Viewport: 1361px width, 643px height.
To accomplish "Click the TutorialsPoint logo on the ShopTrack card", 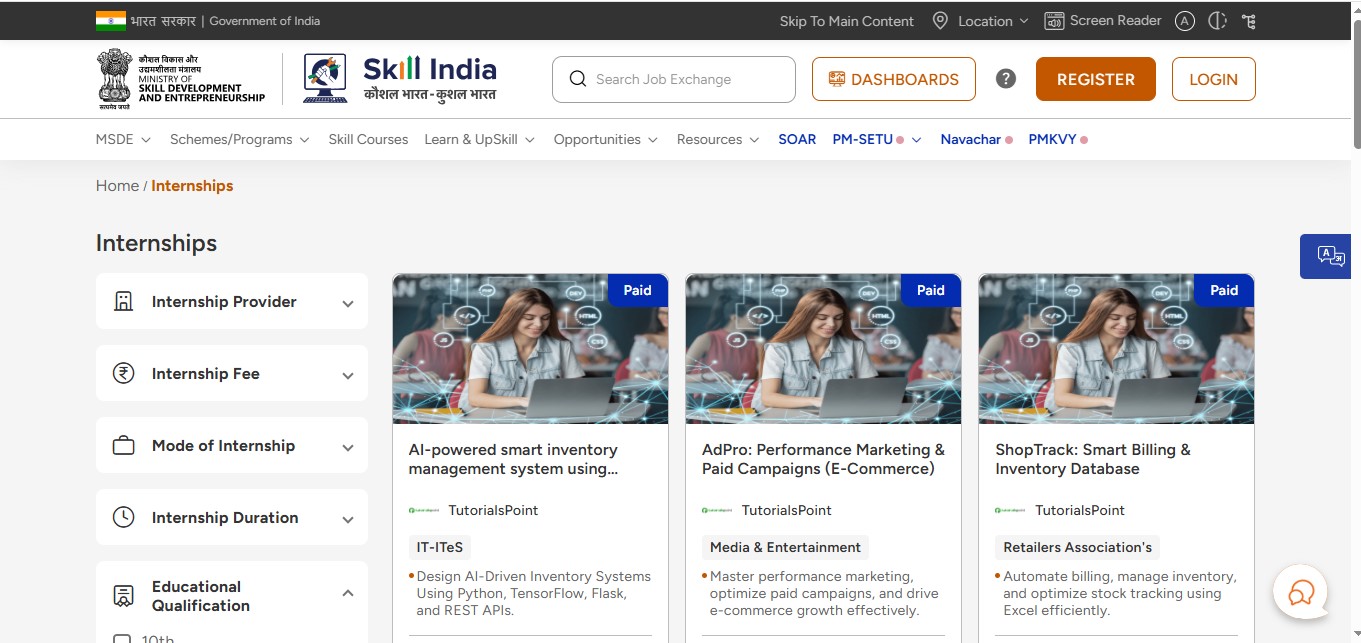I will 1010,510.
